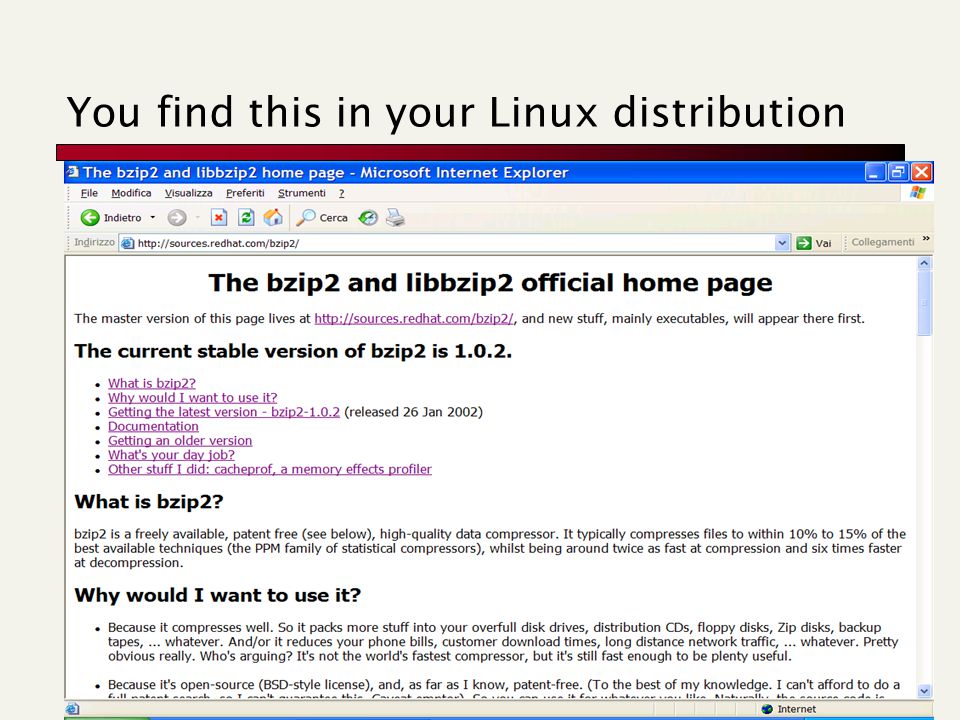The image size is (960, 720).
Task: Click the green Indietro back arrow
Action: coord(90,217)
